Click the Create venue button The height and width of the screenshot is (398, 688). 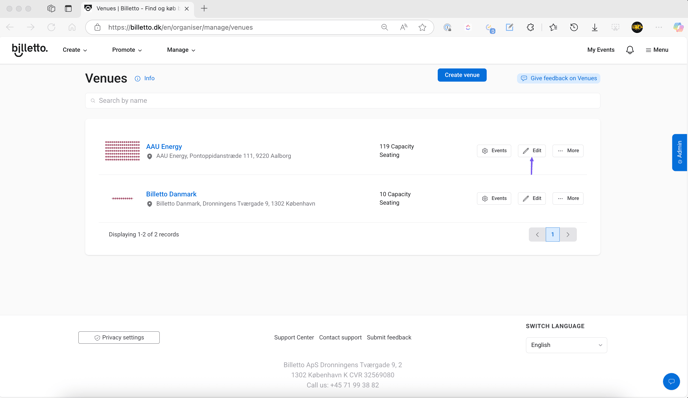(462, 75)
